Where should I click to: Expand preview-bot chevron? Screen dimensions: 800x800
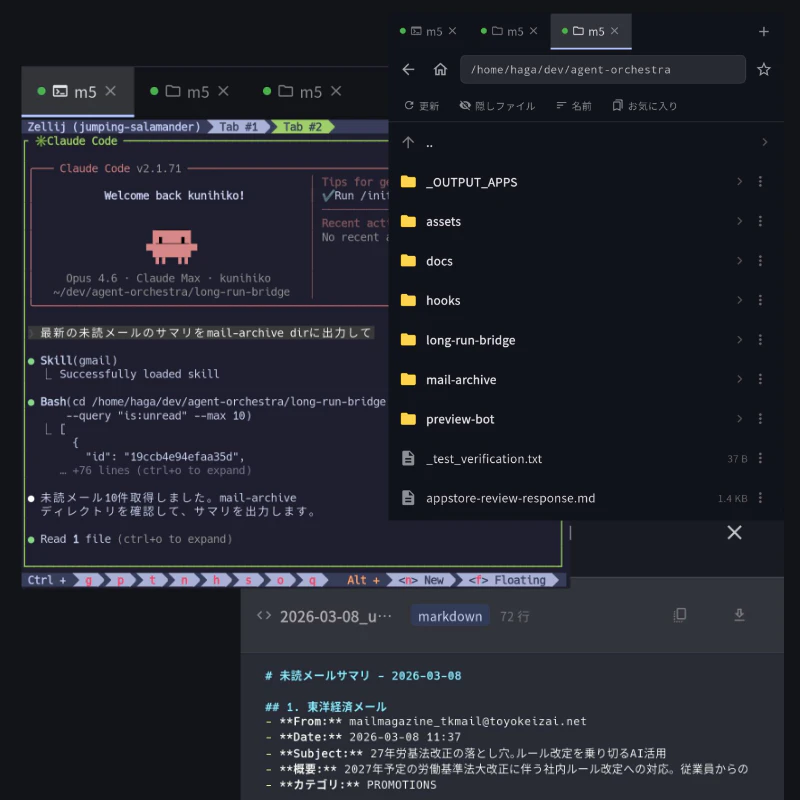click(739, 419)
